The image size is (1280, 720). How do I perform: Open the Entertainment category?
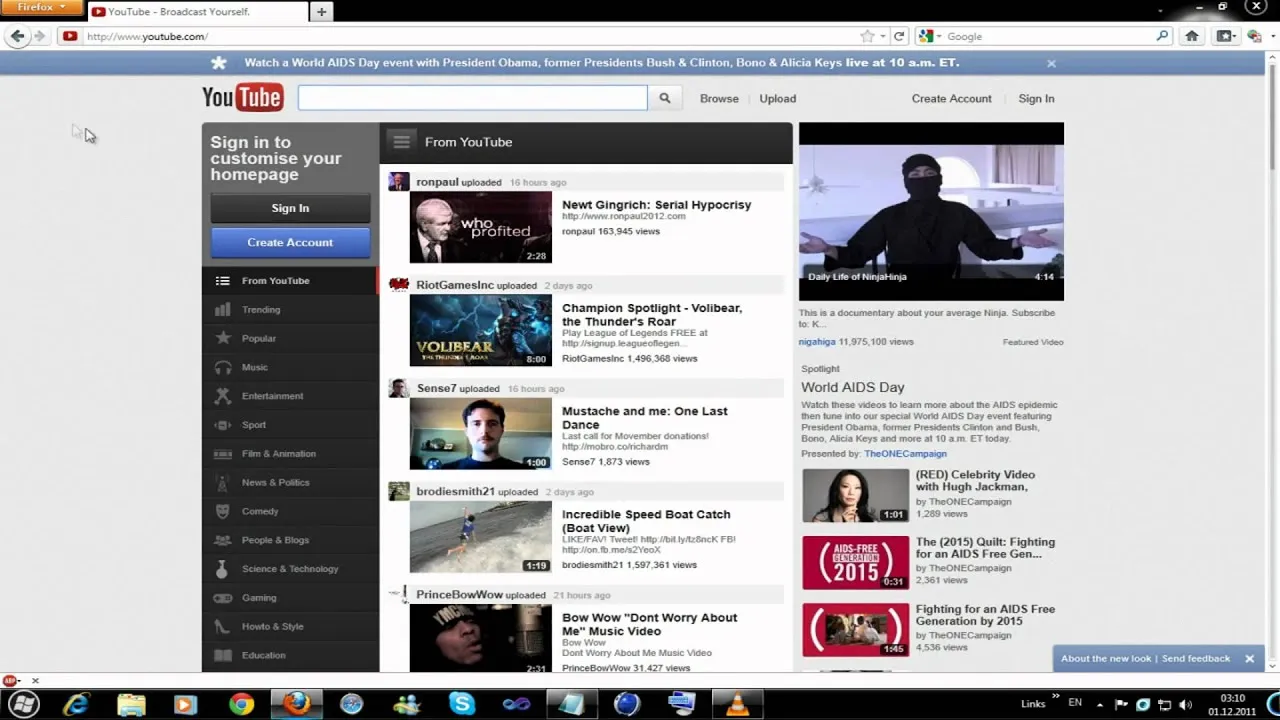click(x=290, y=396)
